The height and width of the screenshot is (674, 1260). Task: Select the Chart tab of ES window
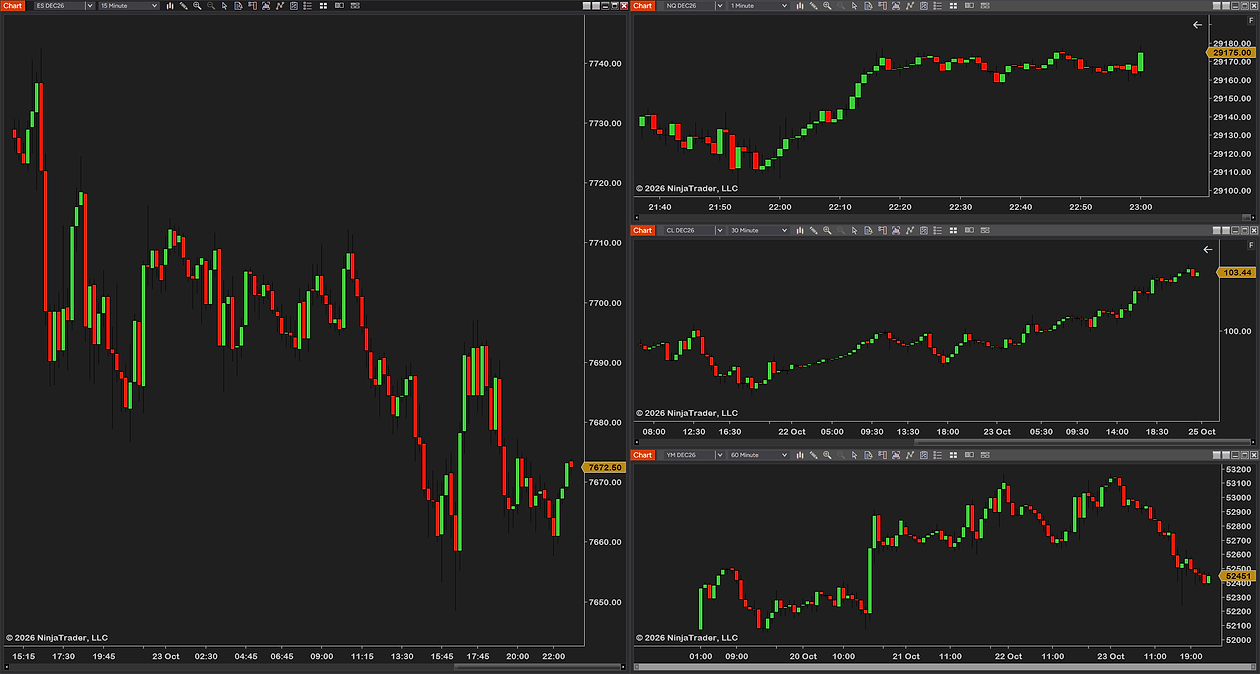point(13,6)
